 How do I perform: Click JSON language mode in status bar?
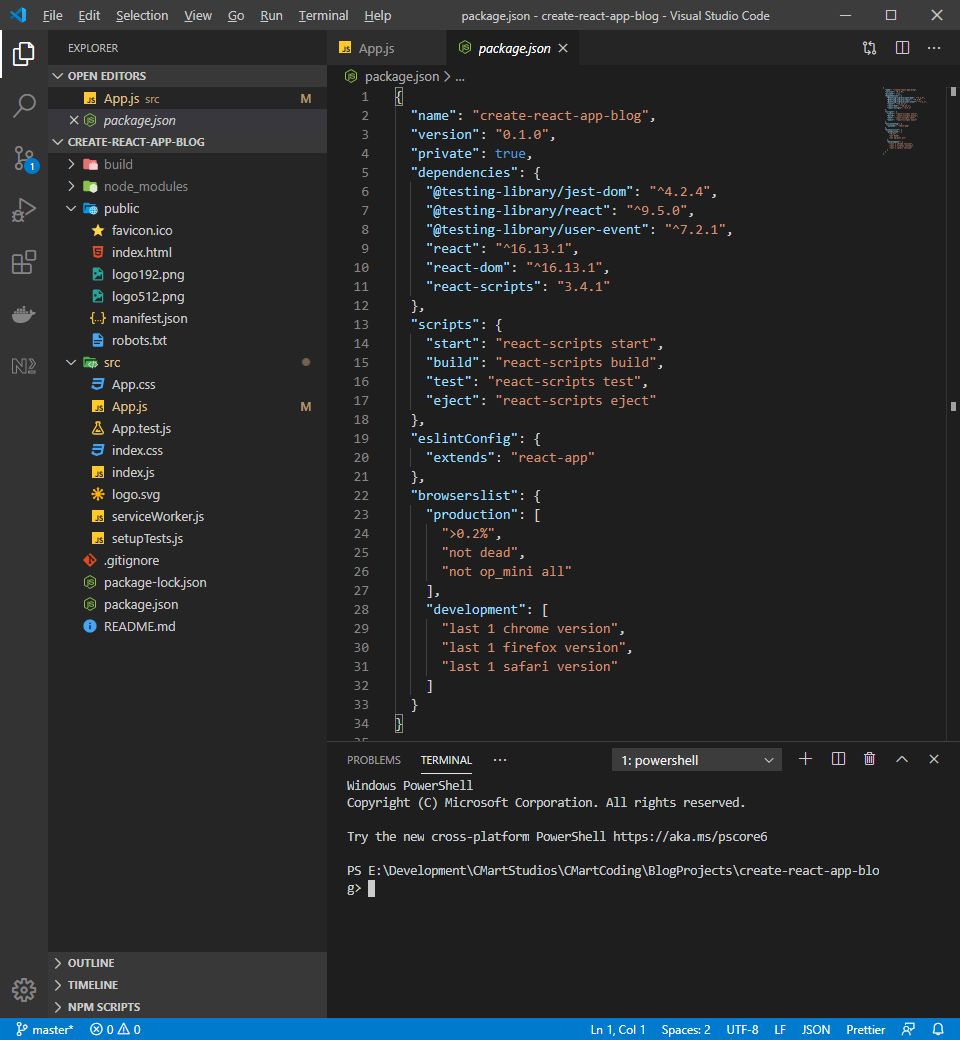[x=815, y=1029]
